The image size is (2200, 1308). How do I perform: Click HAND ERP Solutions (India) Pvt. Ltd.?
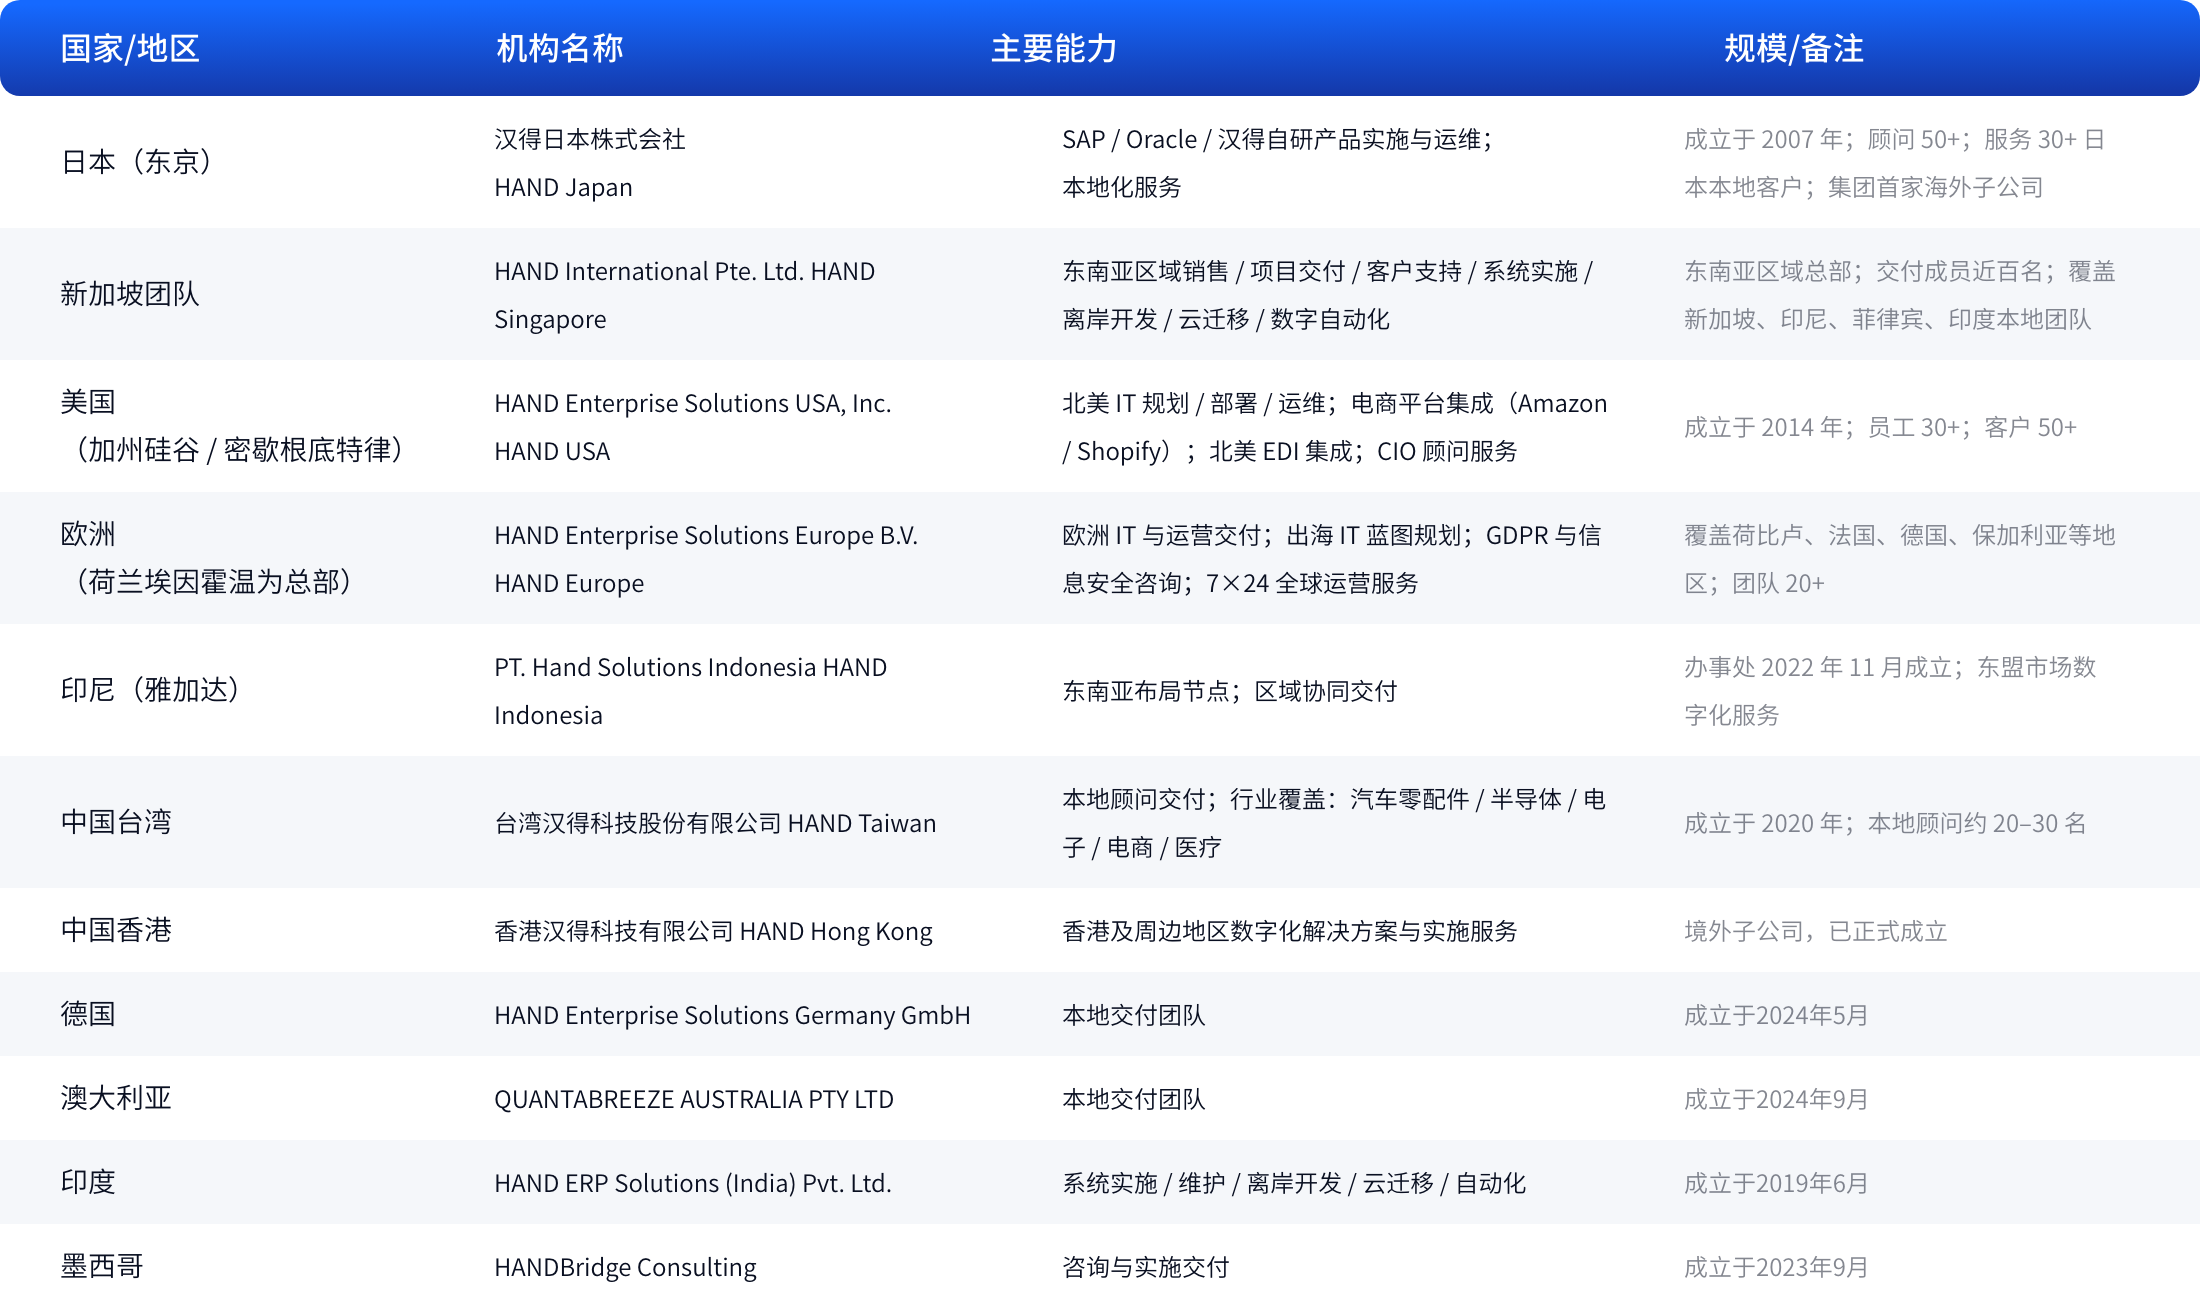tap(693, 1184)
